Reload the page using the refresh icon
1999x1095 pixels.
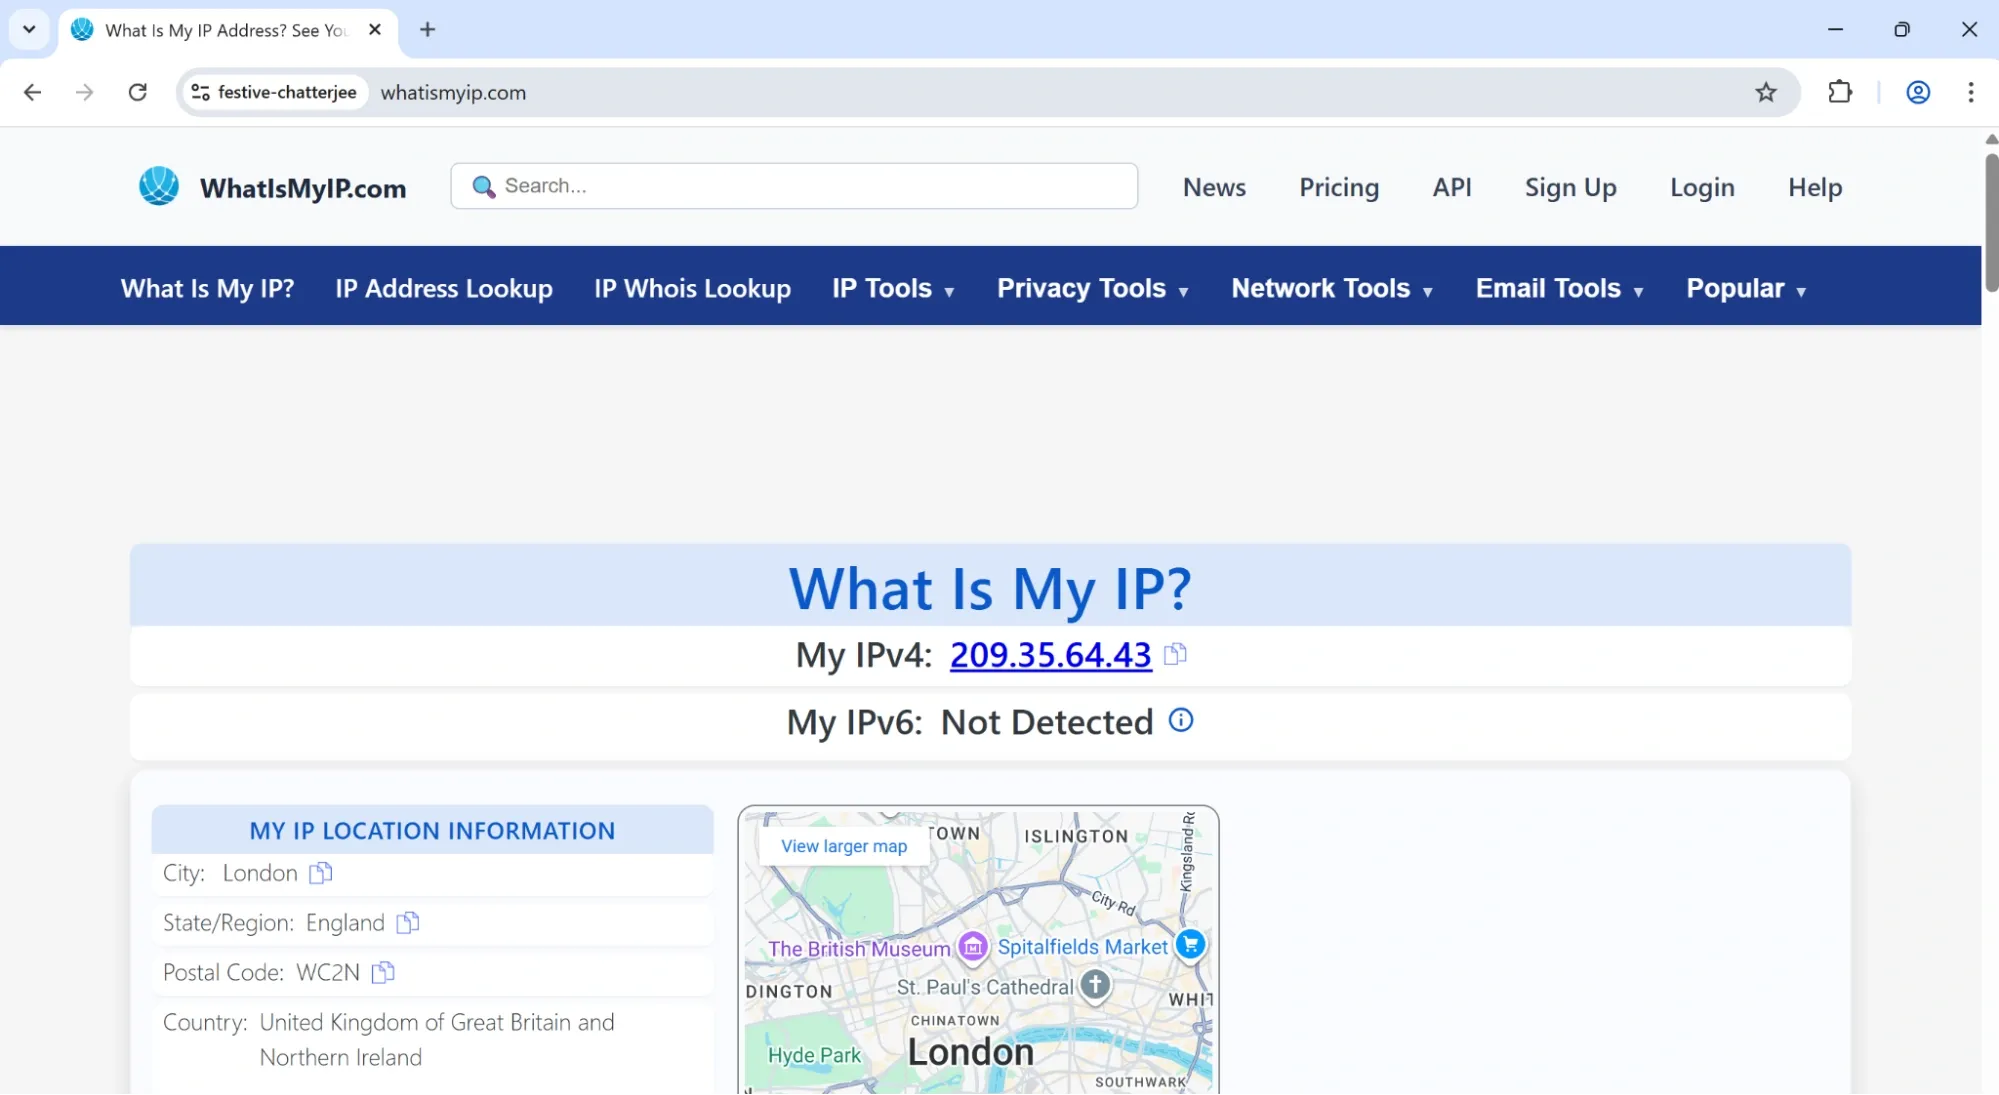pos(138,92)
